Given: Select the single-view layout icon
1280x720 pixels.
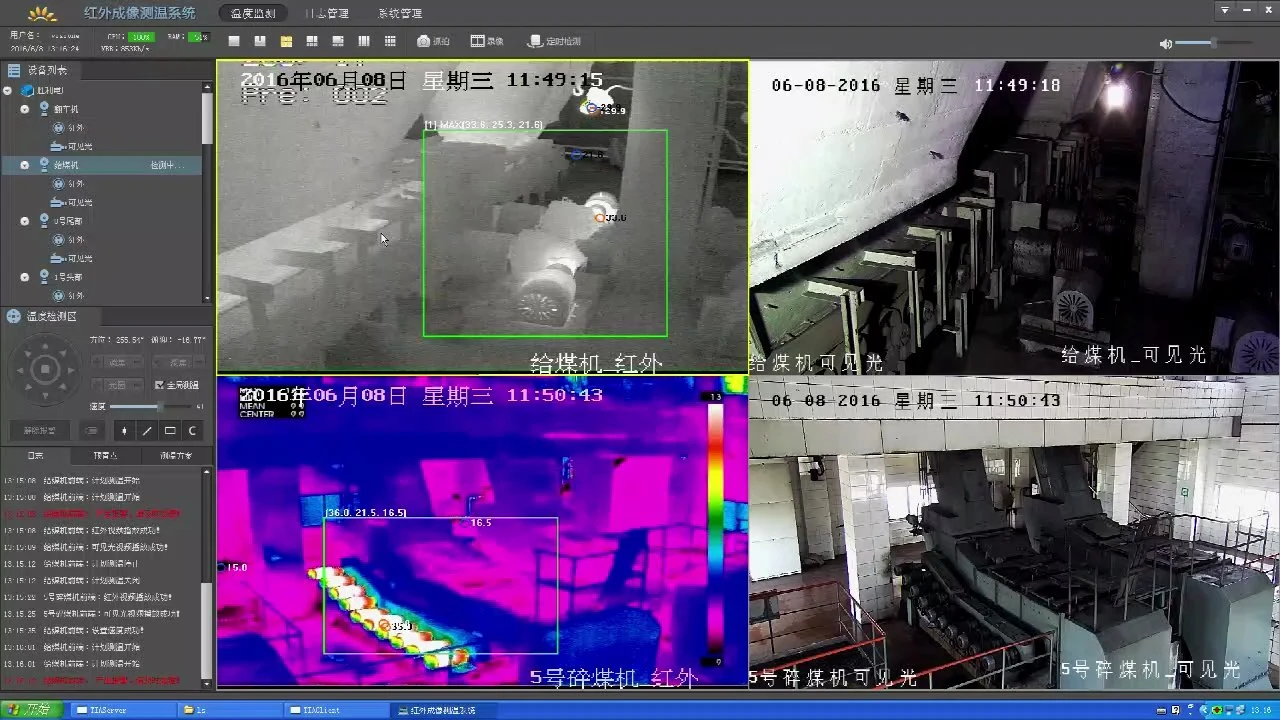Looking at the screenshot, I should point(234,41).
